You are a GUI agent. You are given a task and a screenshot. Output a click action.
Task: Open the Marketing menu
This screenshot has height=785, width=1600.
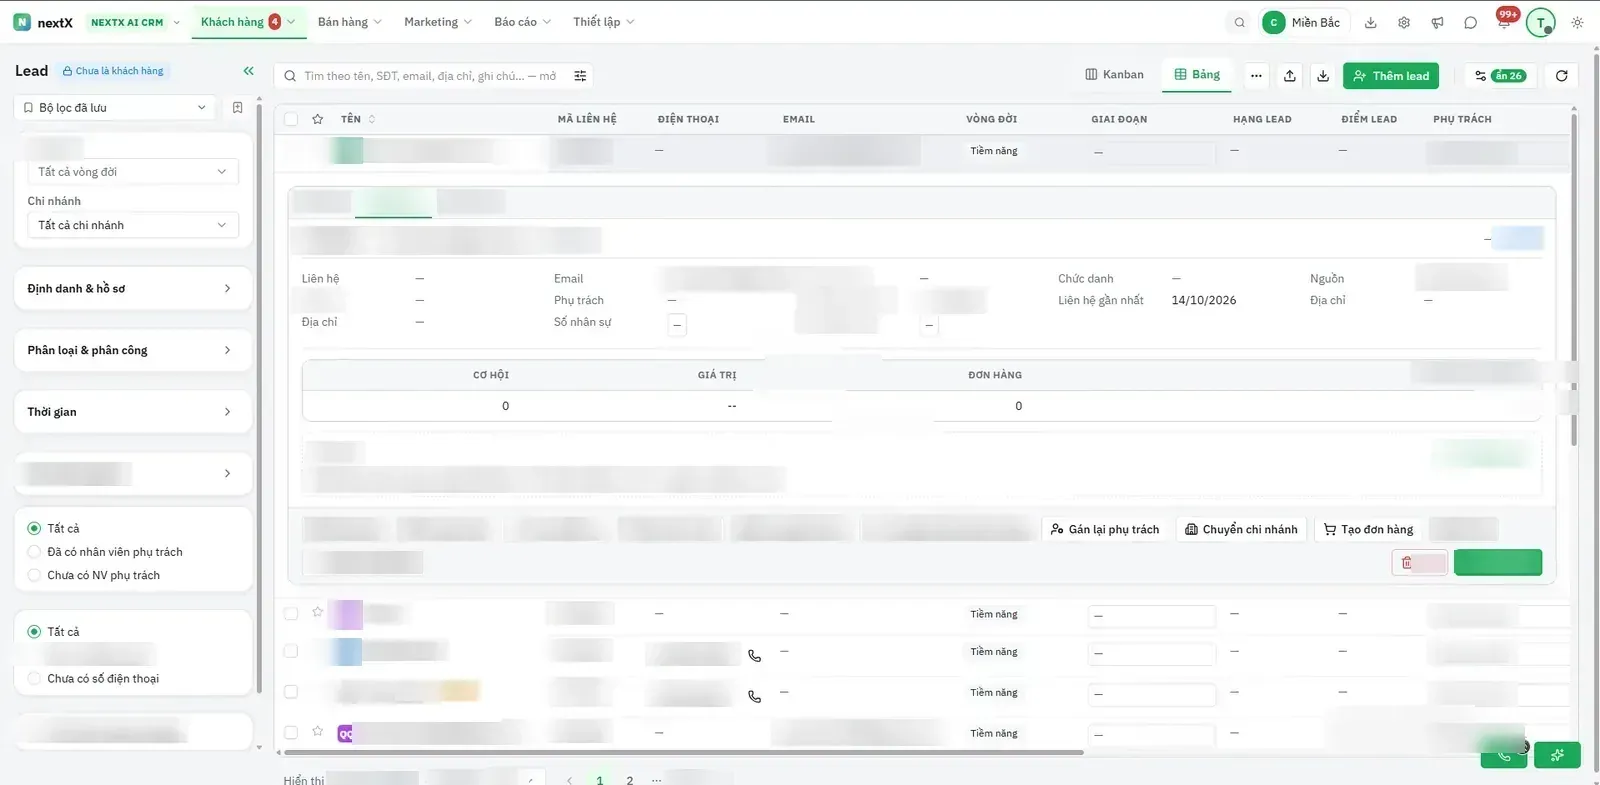pyautogui.click(x=437, y=22)
